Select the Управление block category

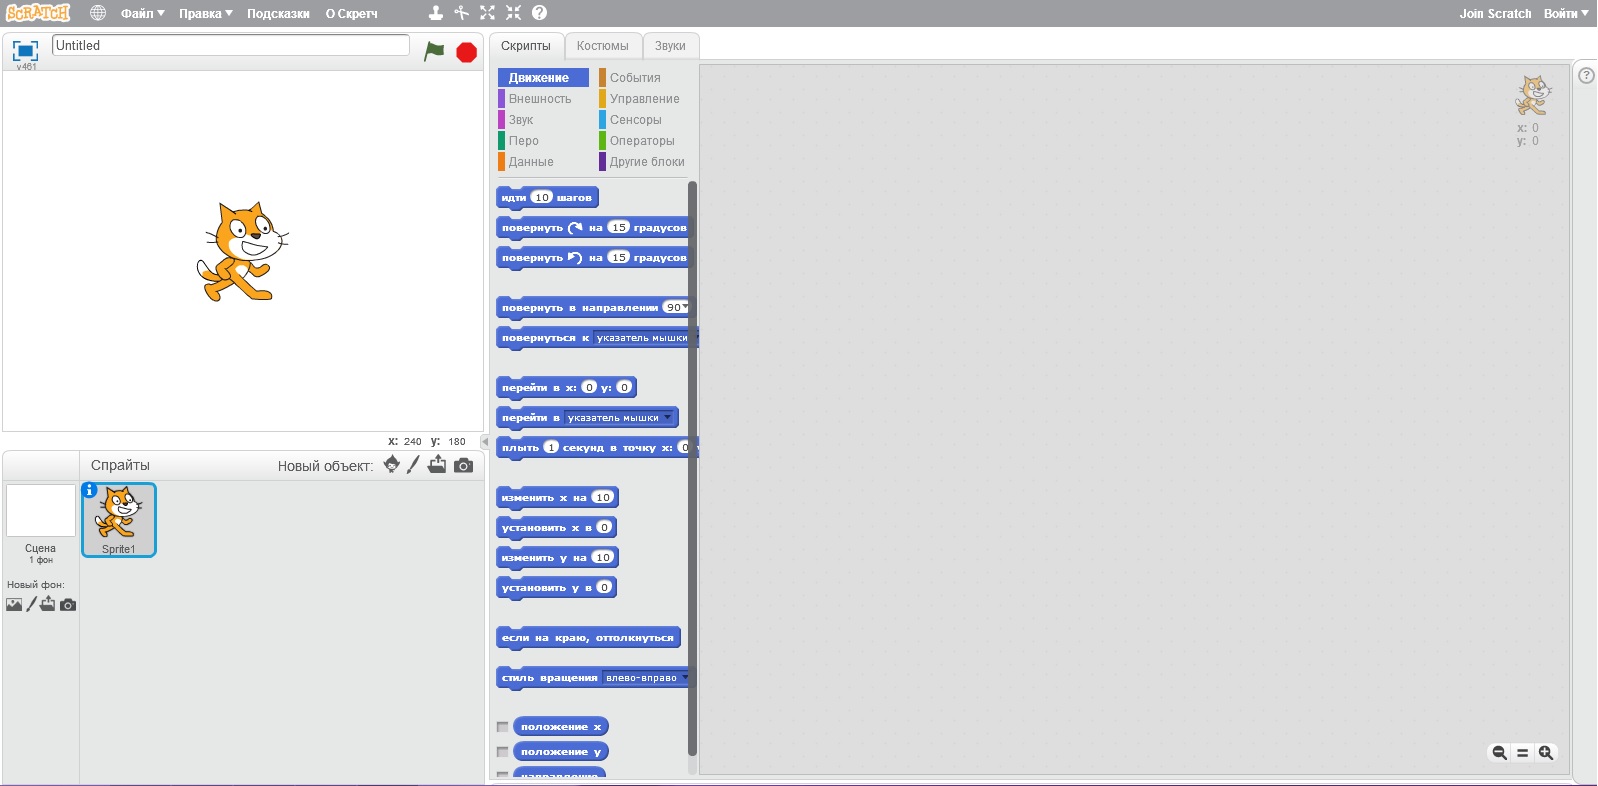click(x=644, y=99)
